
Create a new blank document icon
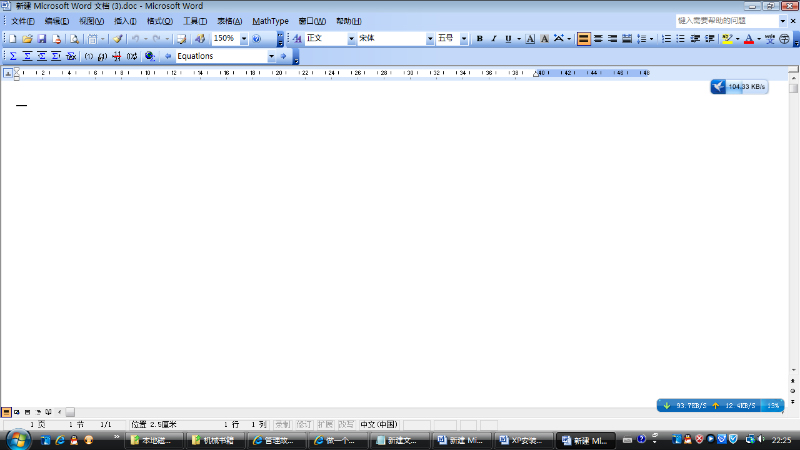pyautogui.click(x=12, y=39)
